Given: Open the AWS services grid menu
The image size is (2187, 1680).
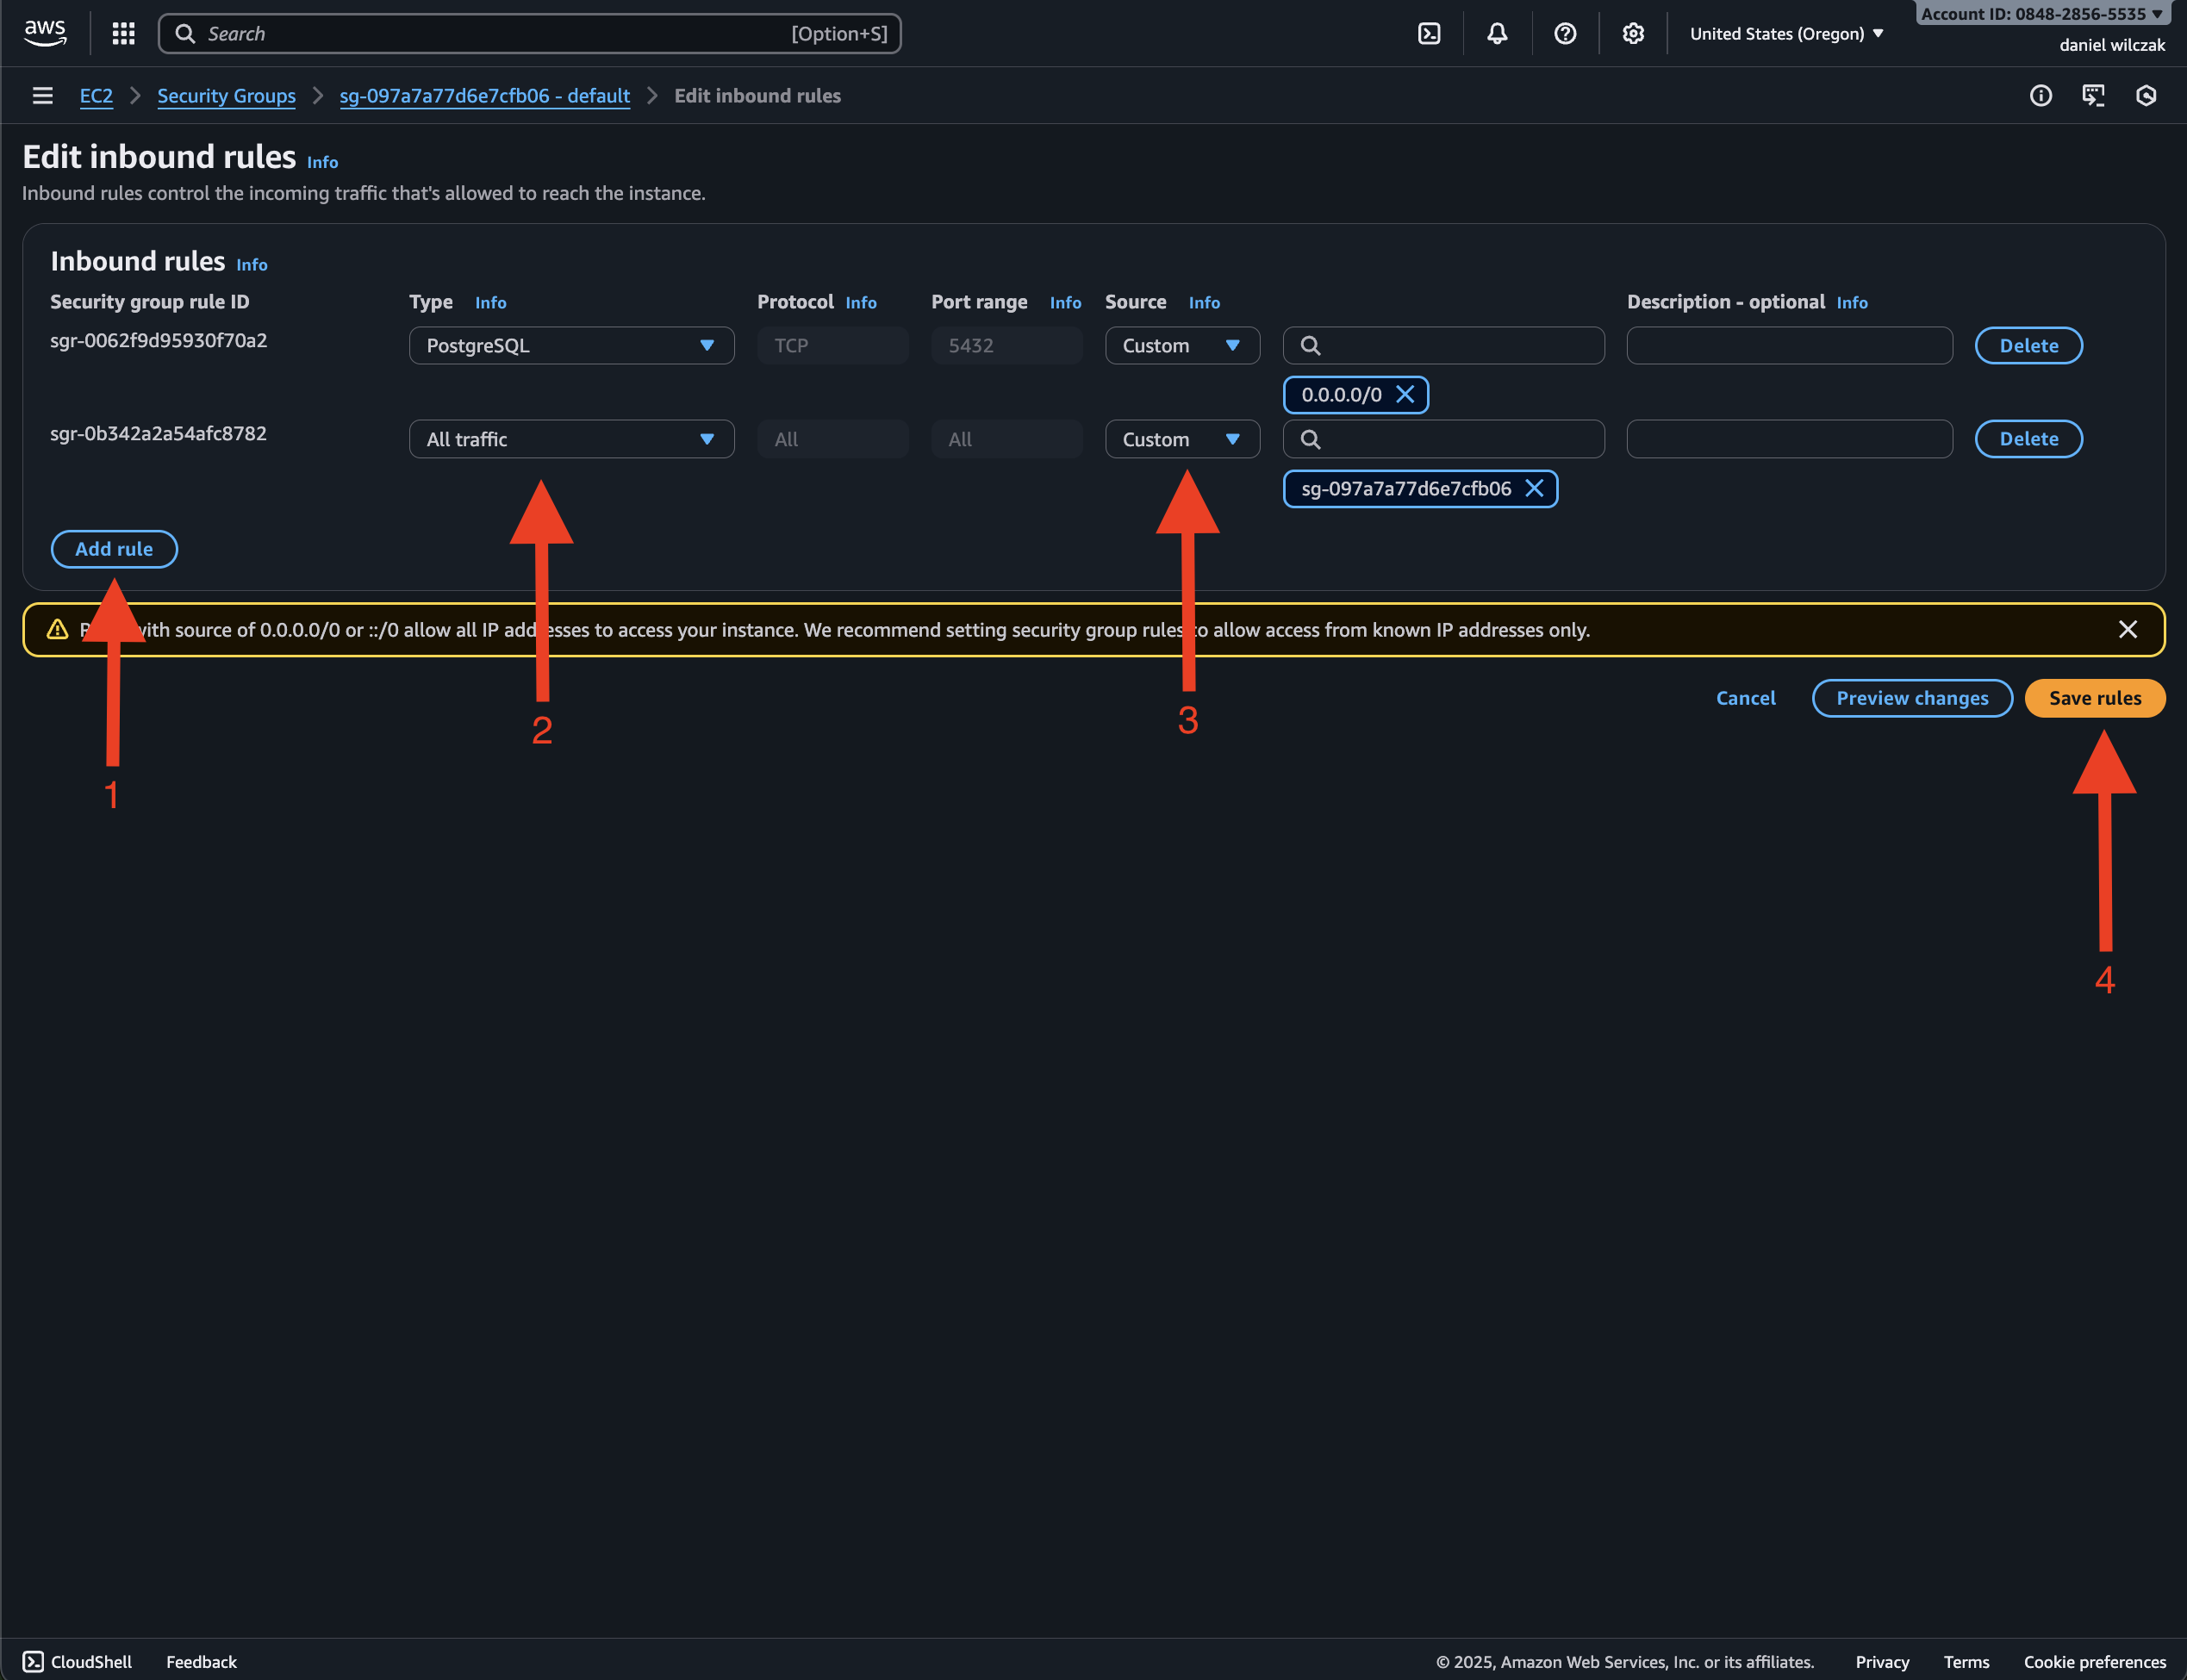Looking at the screenshot, I should point(123,34).
